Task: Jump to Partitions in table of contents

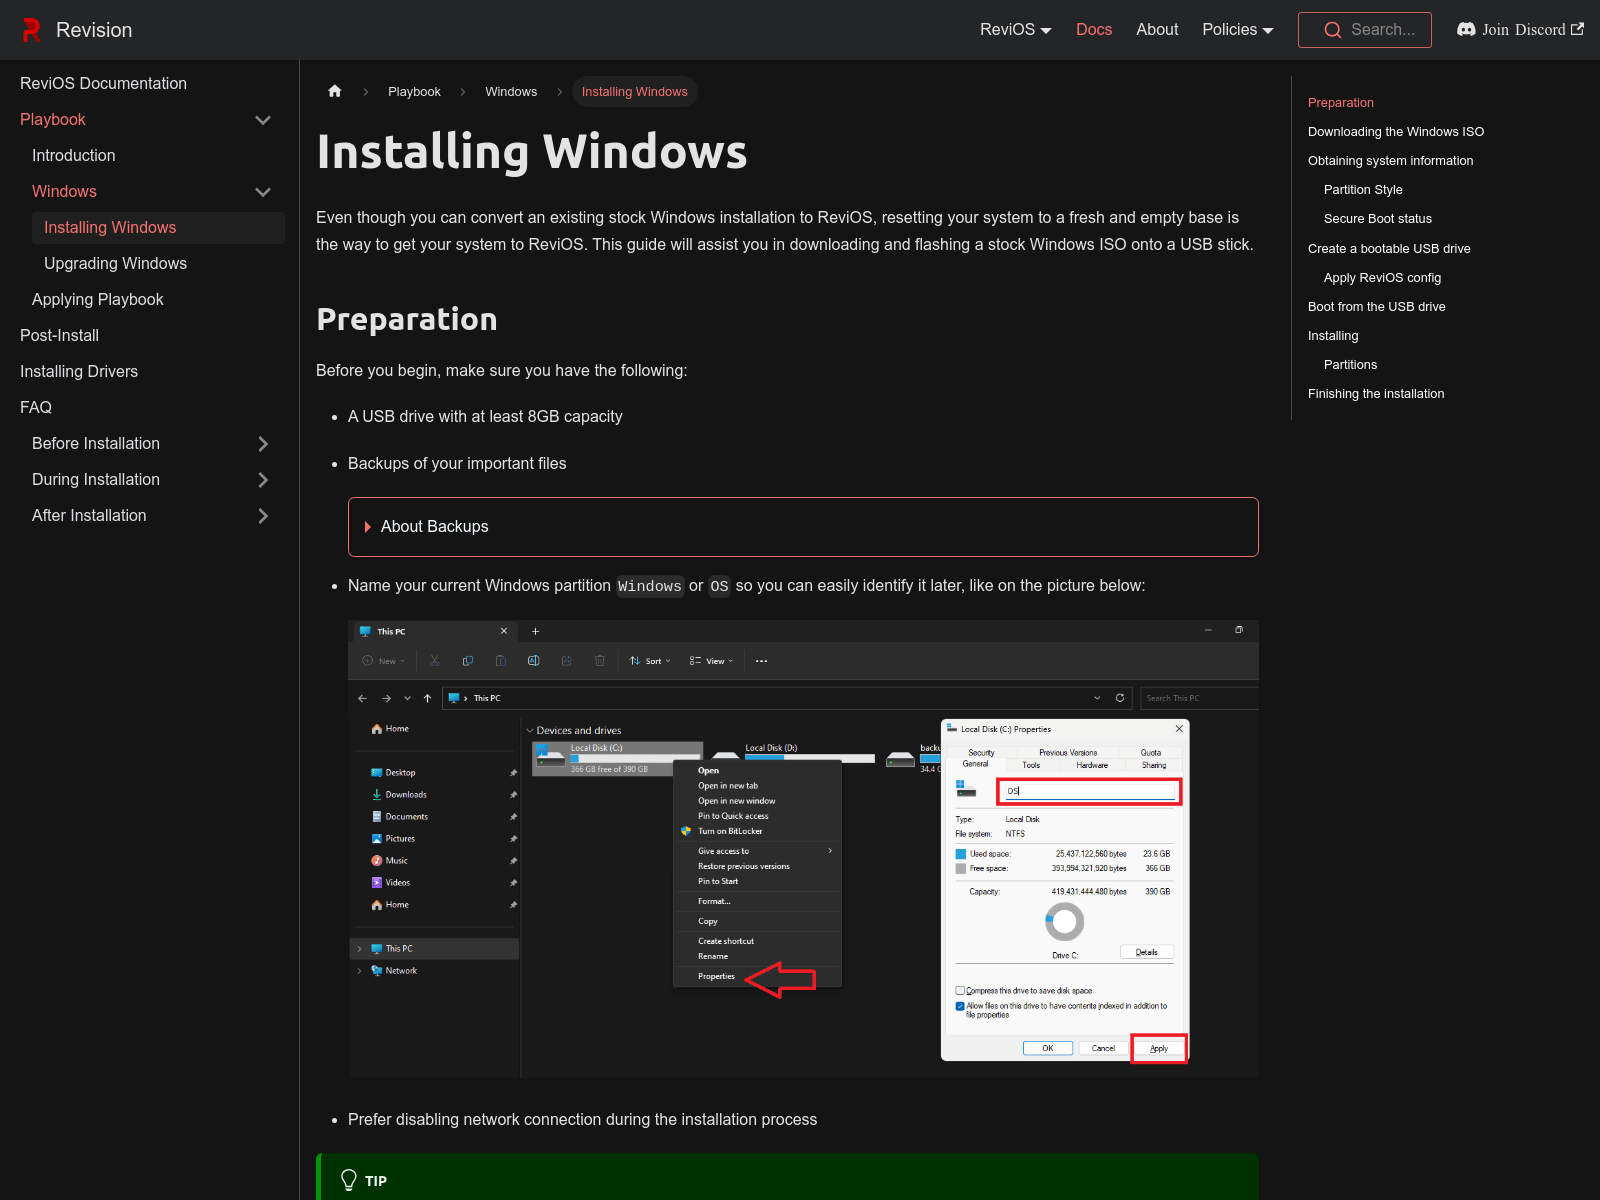Action: click(1350, 365)
